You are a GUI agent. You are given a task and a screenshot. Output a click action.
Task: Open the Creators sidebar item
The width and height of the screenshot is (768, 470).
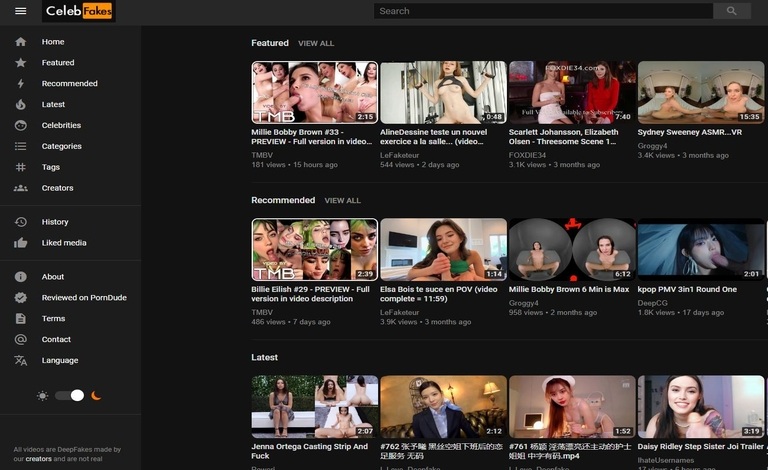(x=57, y=188)
